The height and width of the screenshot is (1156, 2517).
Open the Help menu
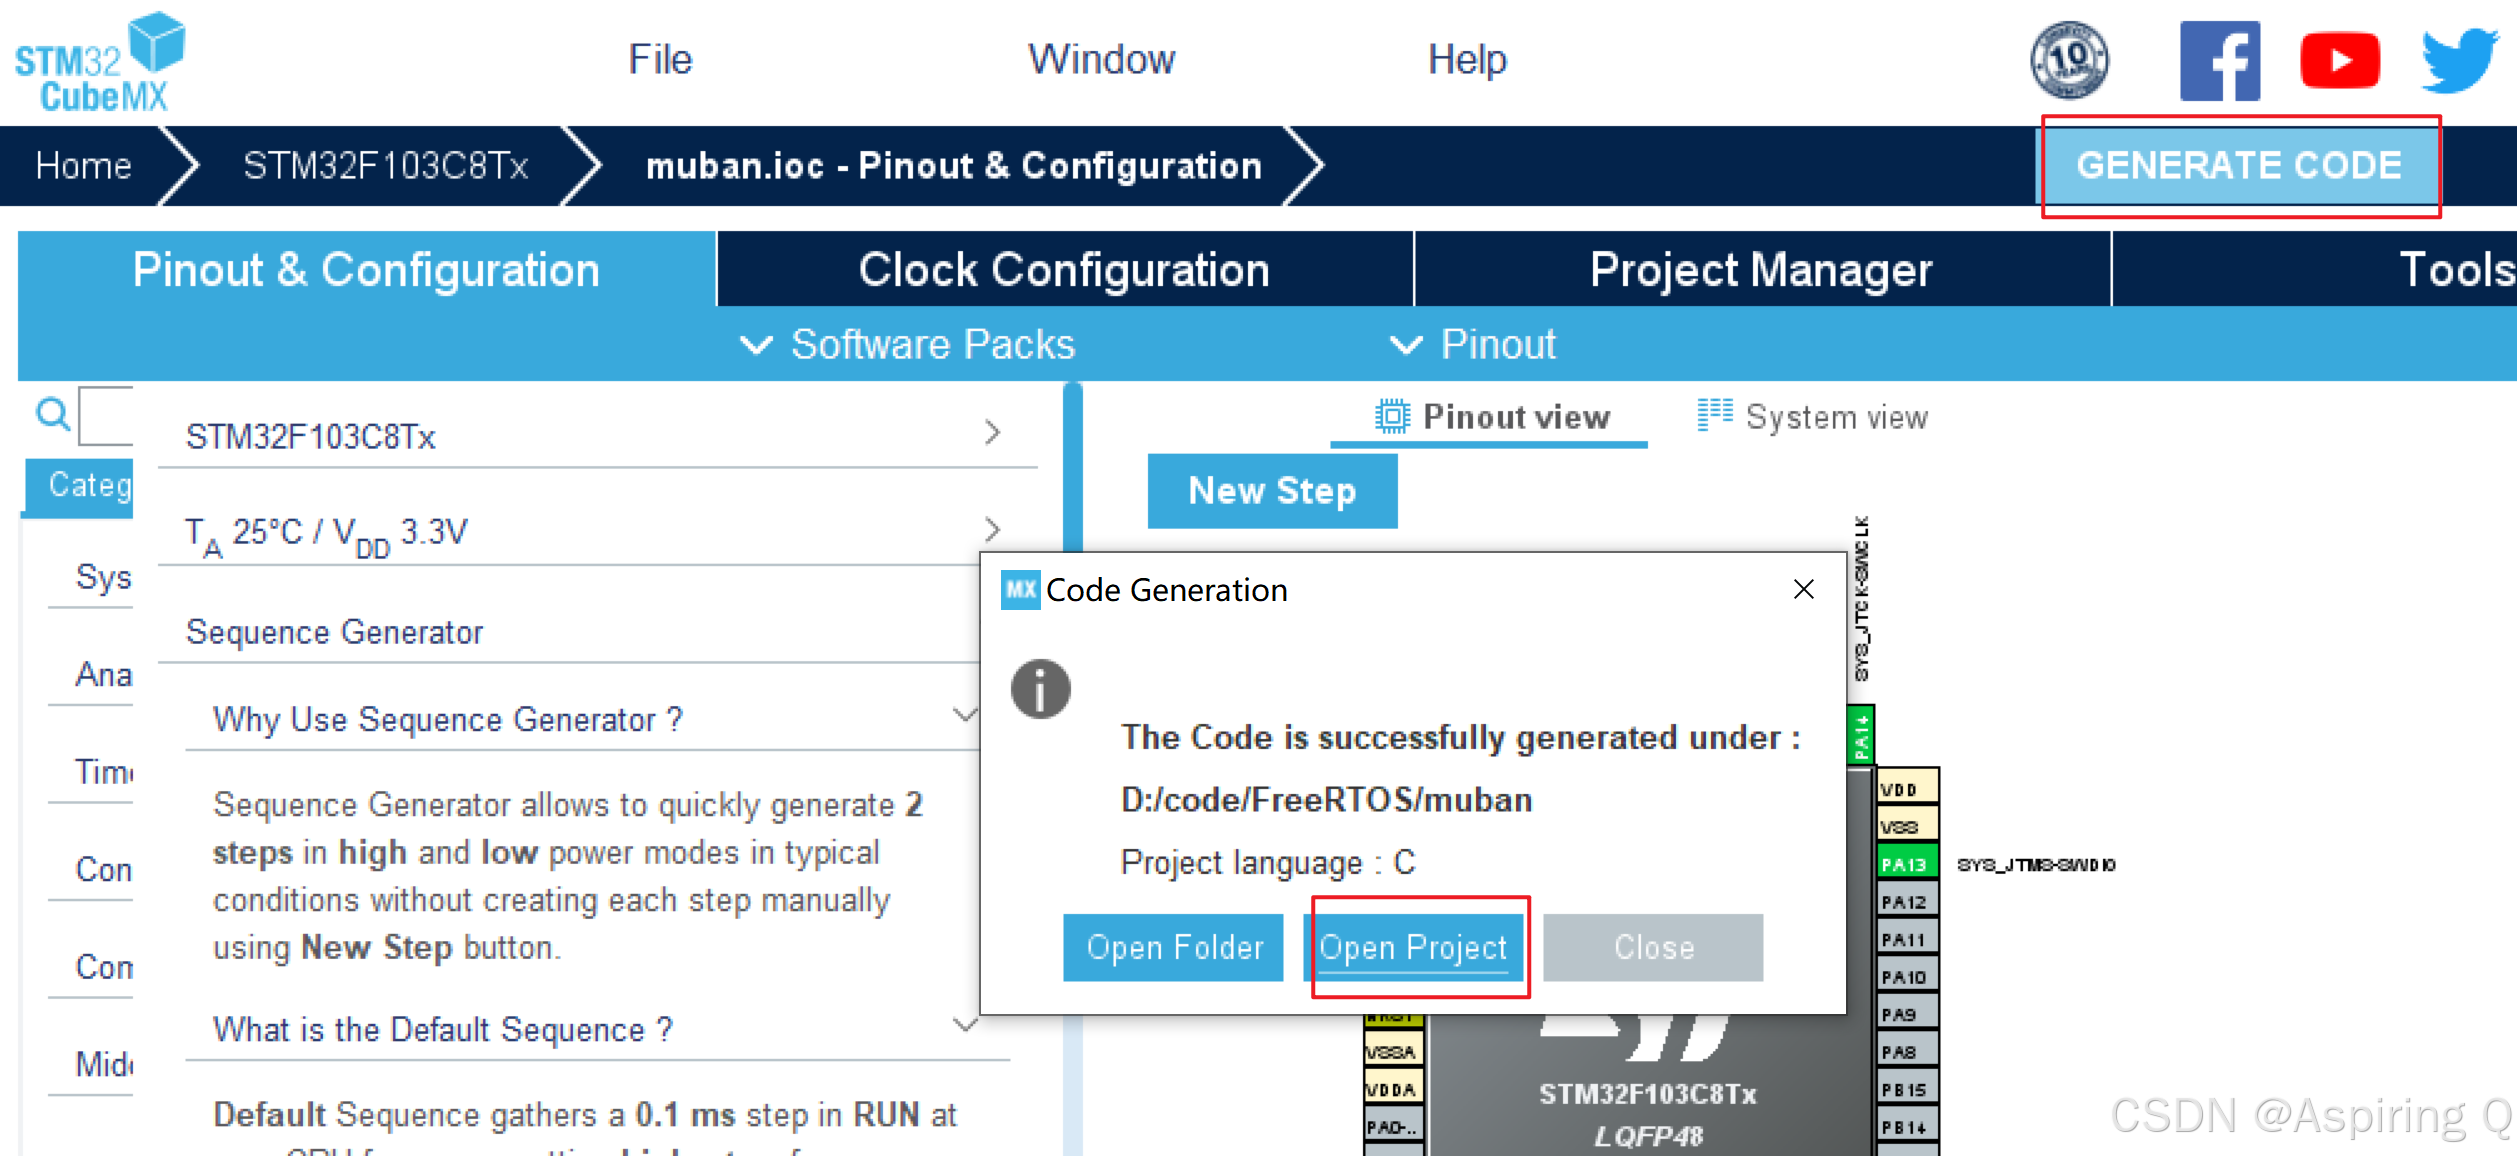coord(1466,59)
